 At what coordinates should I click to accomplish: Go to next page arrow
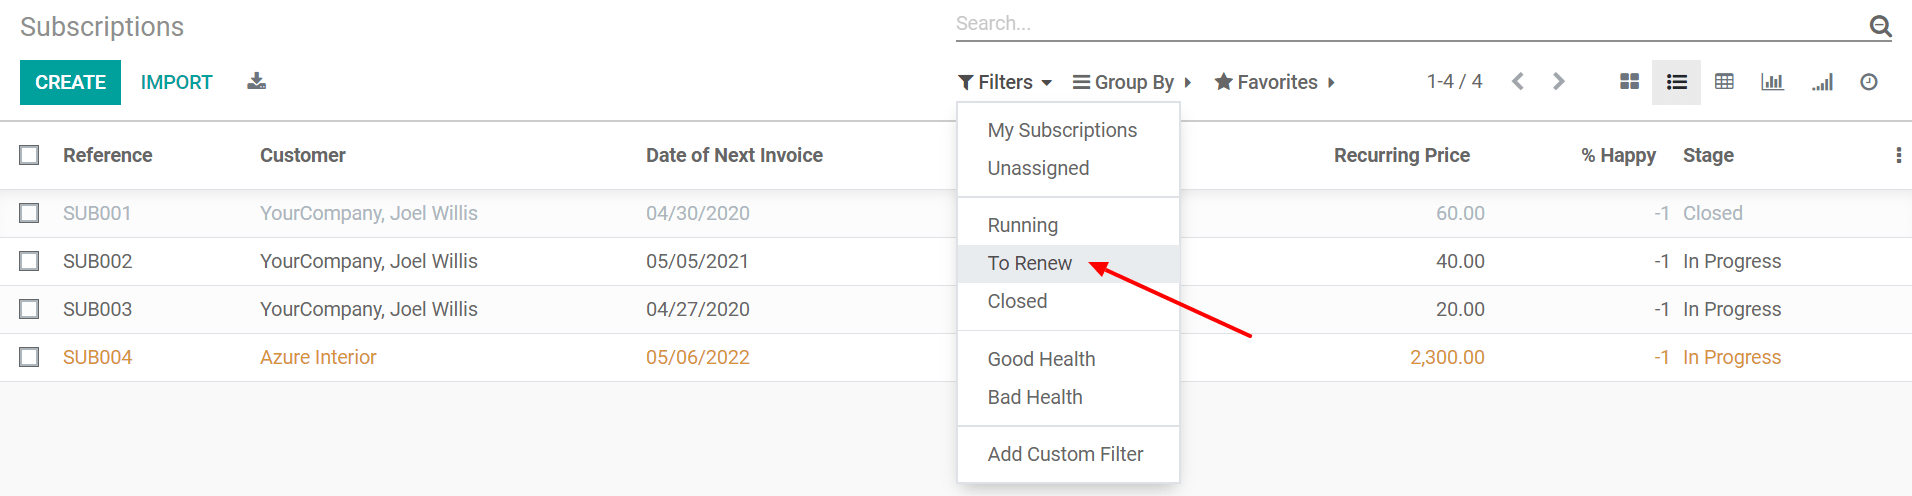[1558, 82]
